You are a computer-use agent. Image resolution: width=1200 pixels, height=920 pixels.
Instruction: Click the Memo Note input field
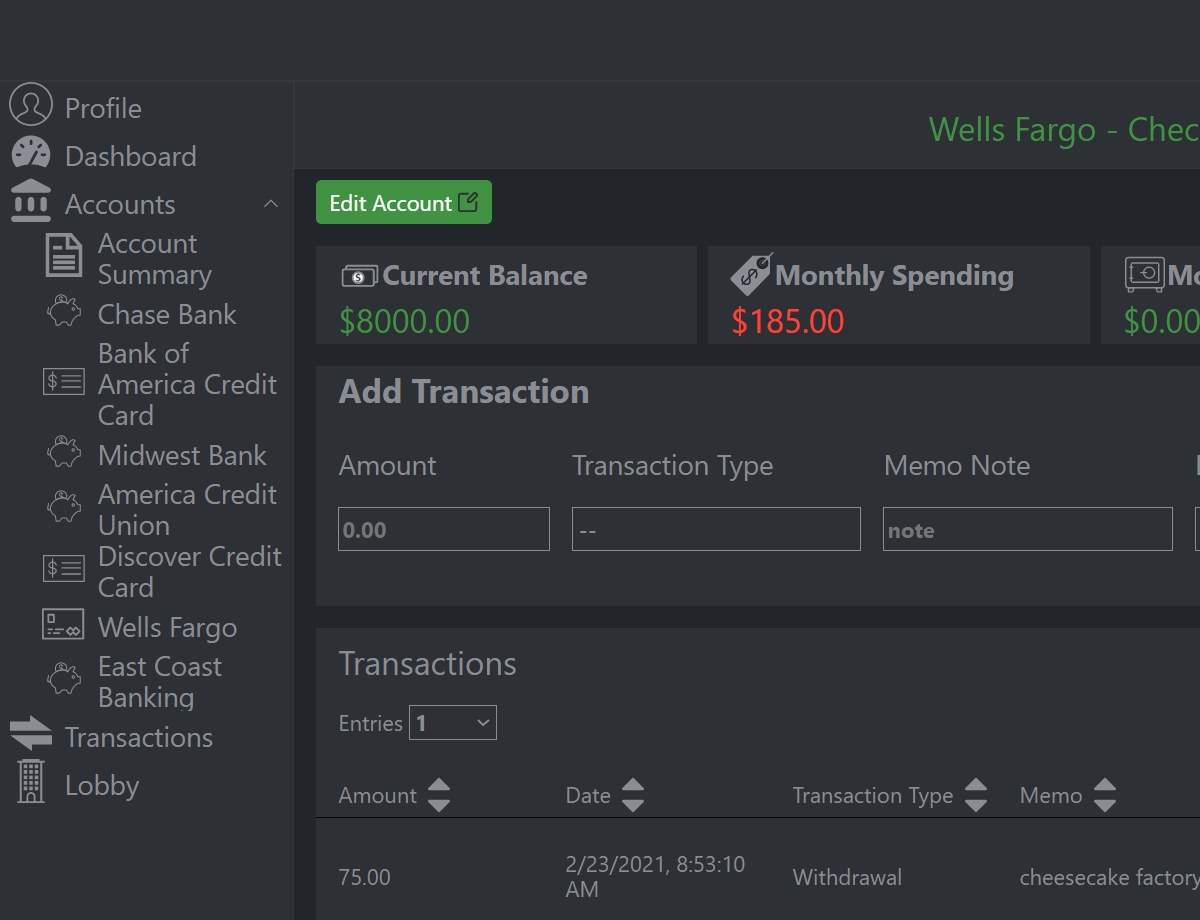point(1028,529)
